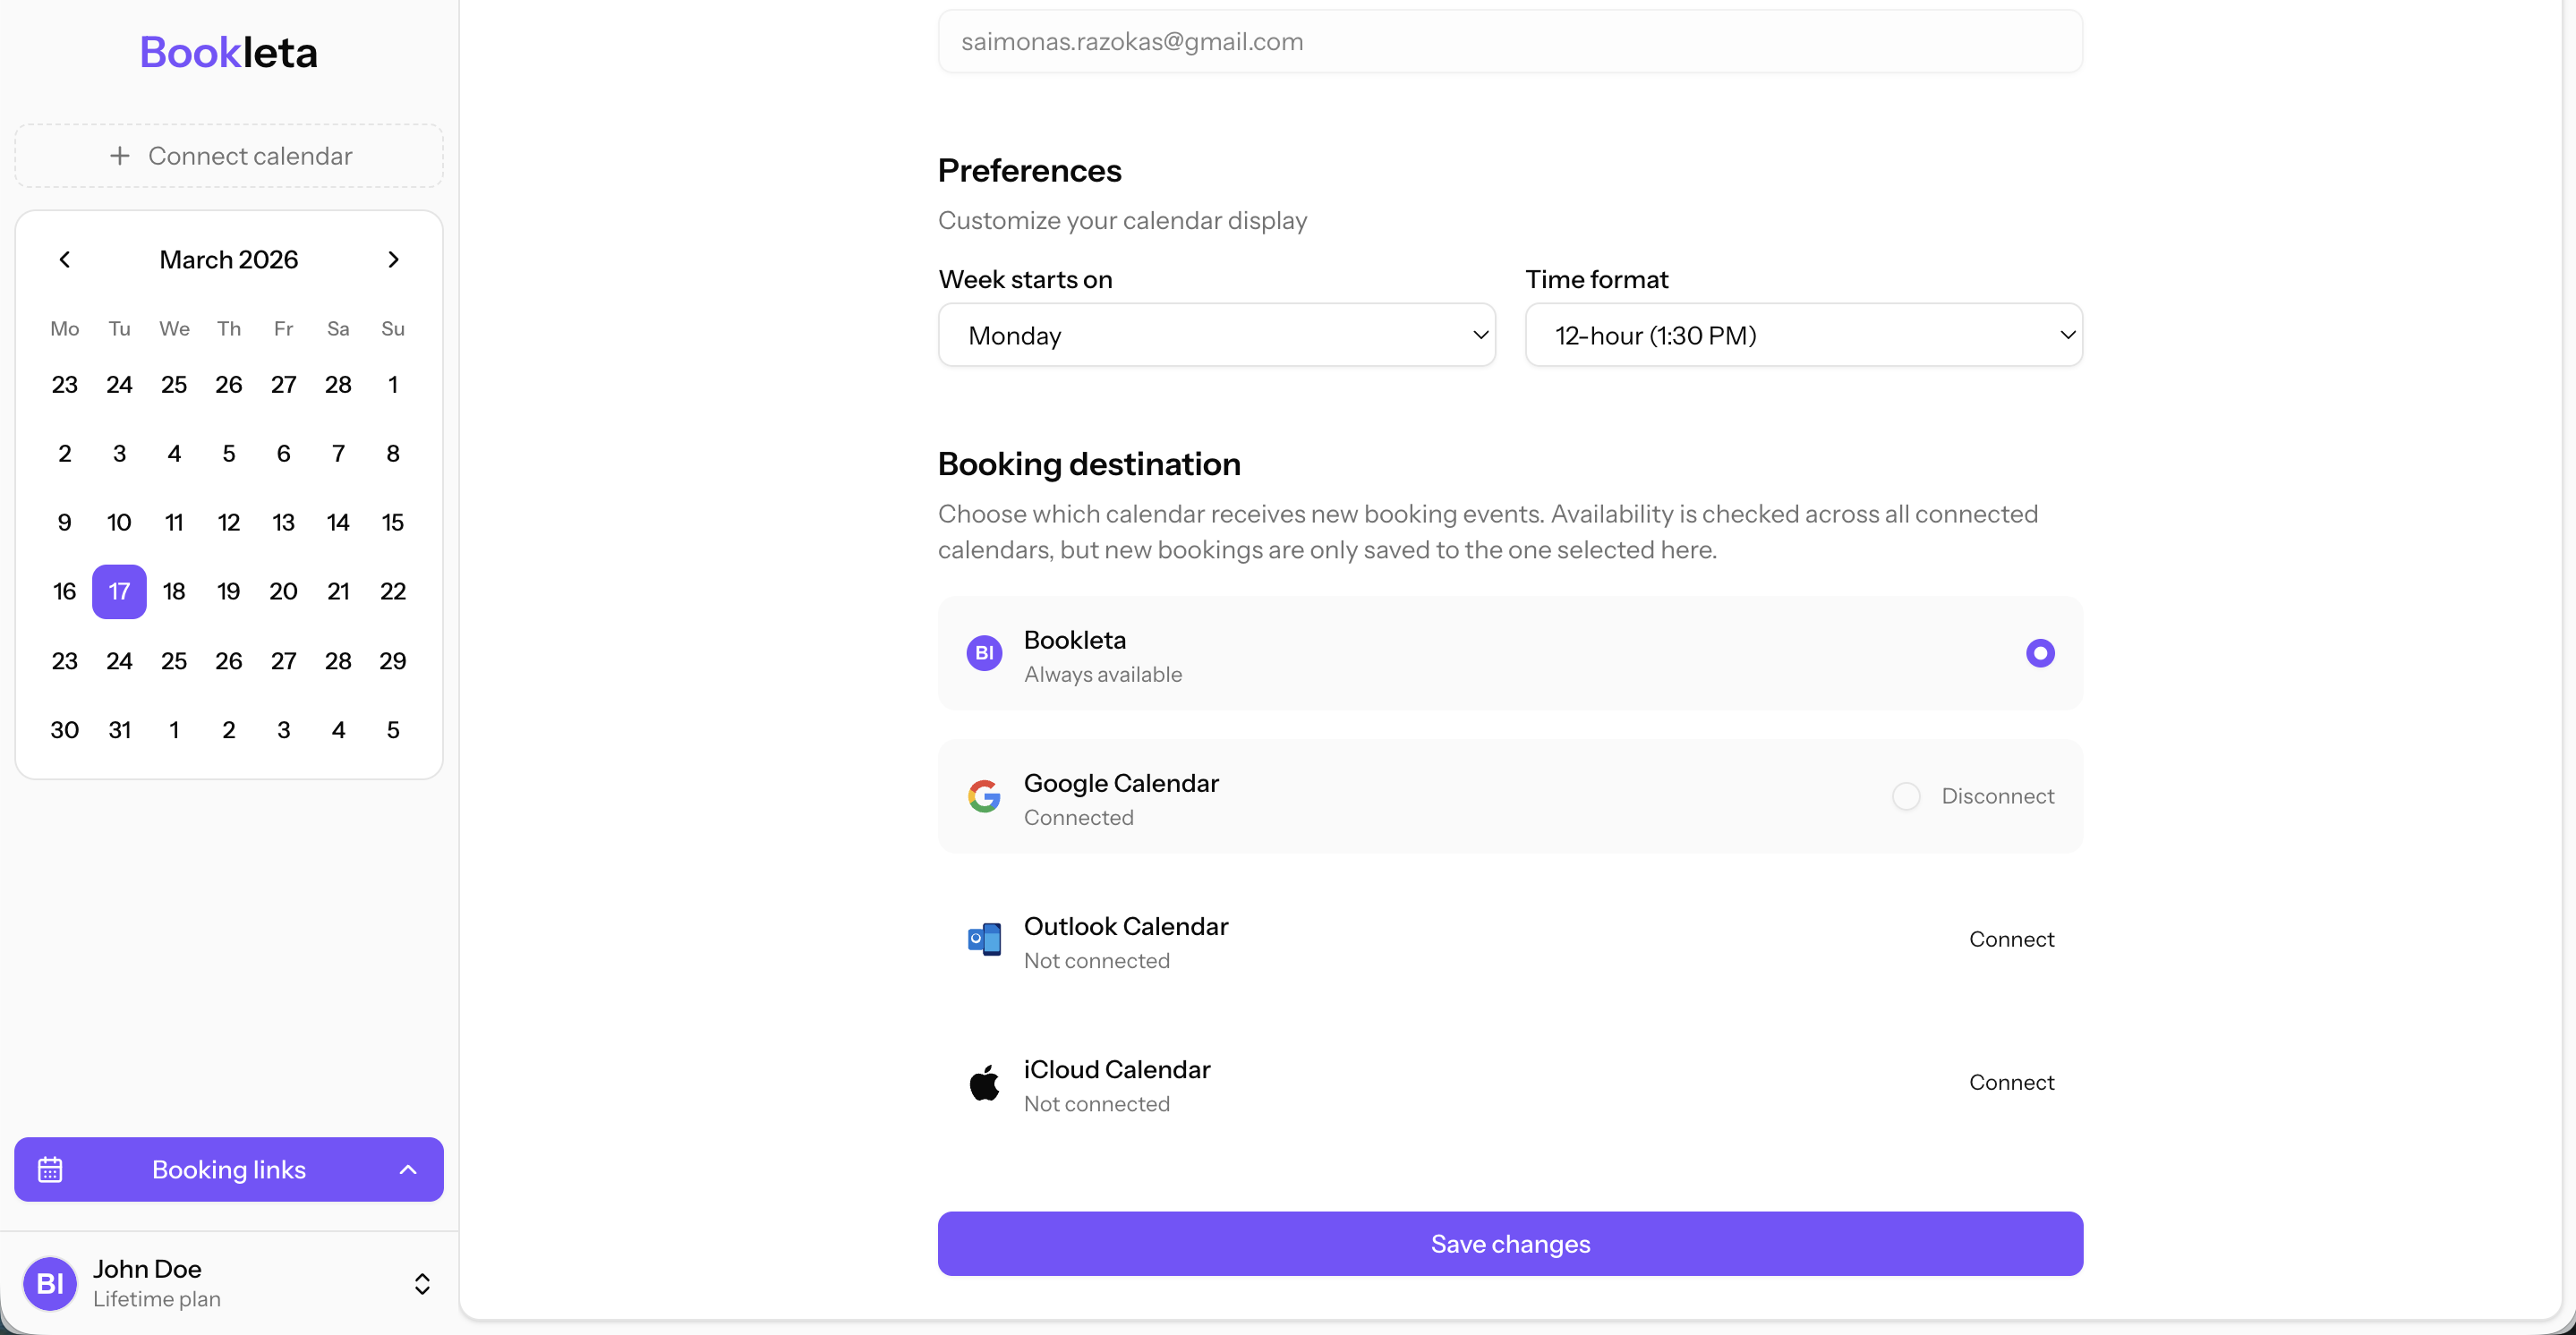Click Save changes button
Screen dimensions: 2576x1335
1510,1243
